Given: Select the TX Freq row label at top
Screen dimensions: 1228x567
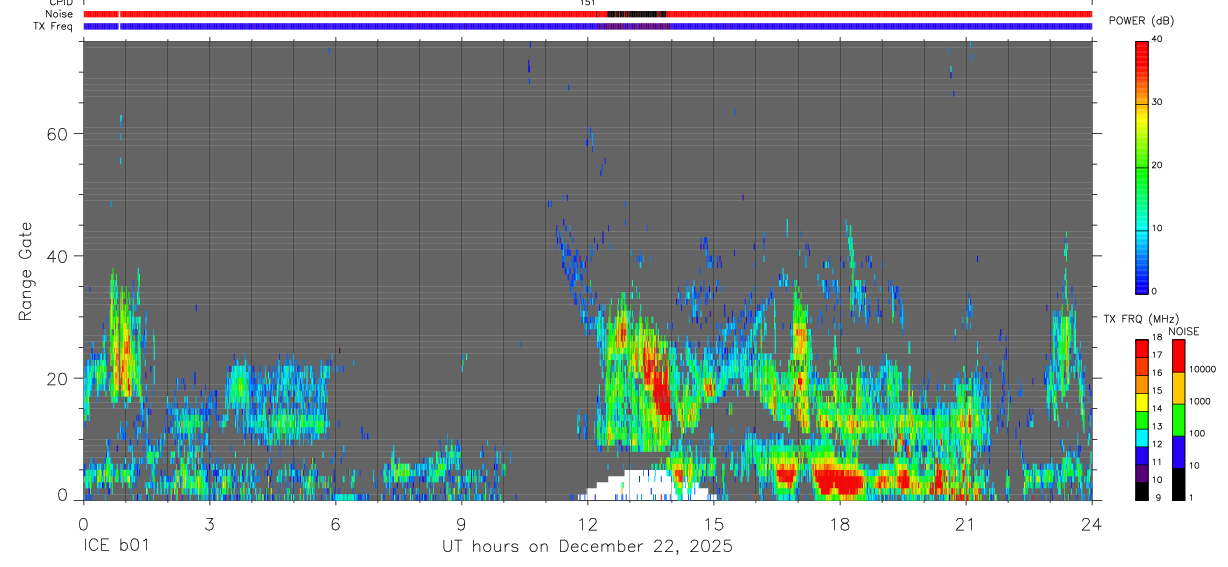Looking at the screenshot, I should click(x=52, y=26).
